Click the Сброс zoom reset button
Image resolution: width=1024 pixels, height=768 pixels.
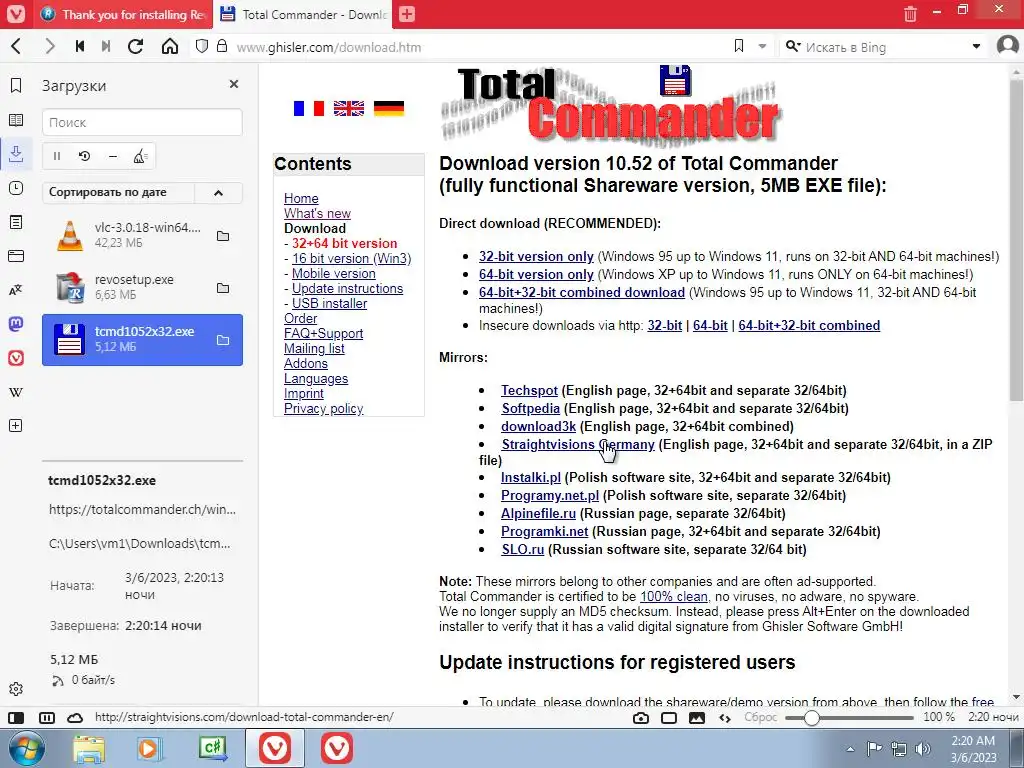pos(761,717)
